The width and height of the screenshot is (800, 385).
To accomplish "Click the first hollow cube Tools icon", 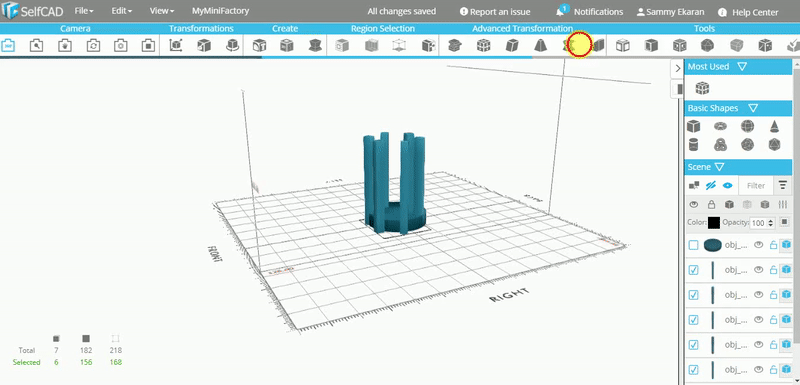I will [622, 45].
